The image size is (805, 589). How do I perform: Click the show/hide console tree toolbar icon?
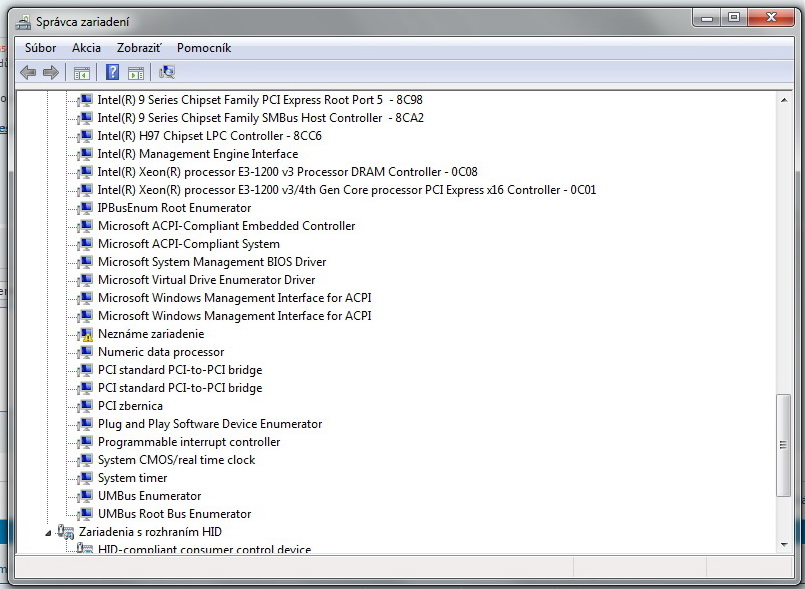(82, 73)
